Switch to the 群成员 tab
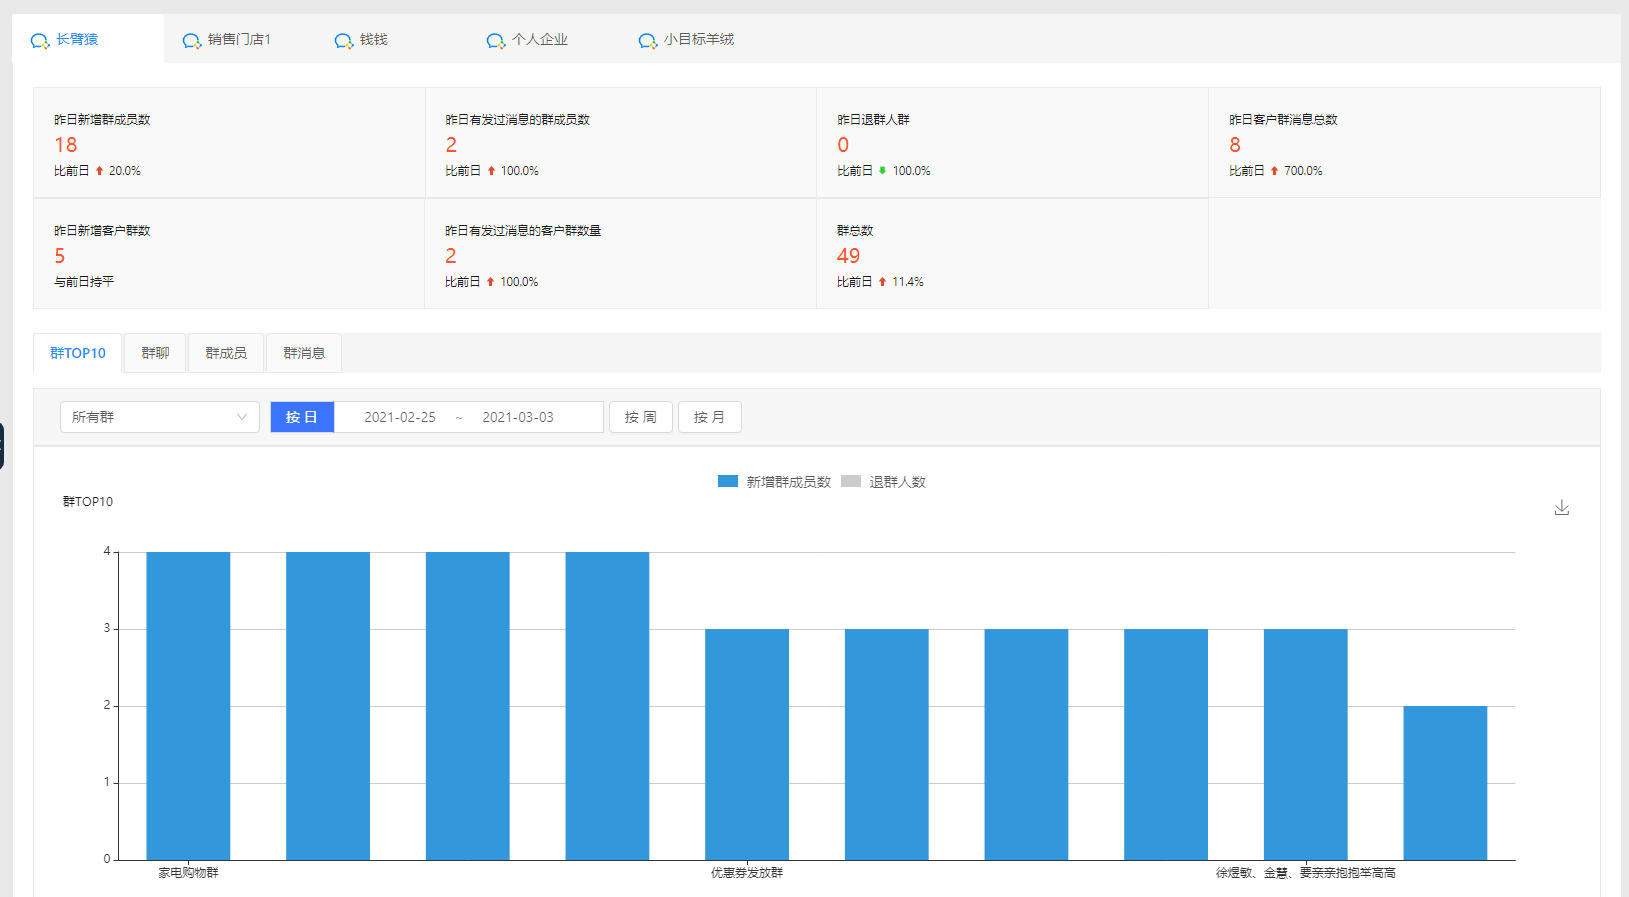Viewport: 1629px width, 897px height. (x=226, y=353)
